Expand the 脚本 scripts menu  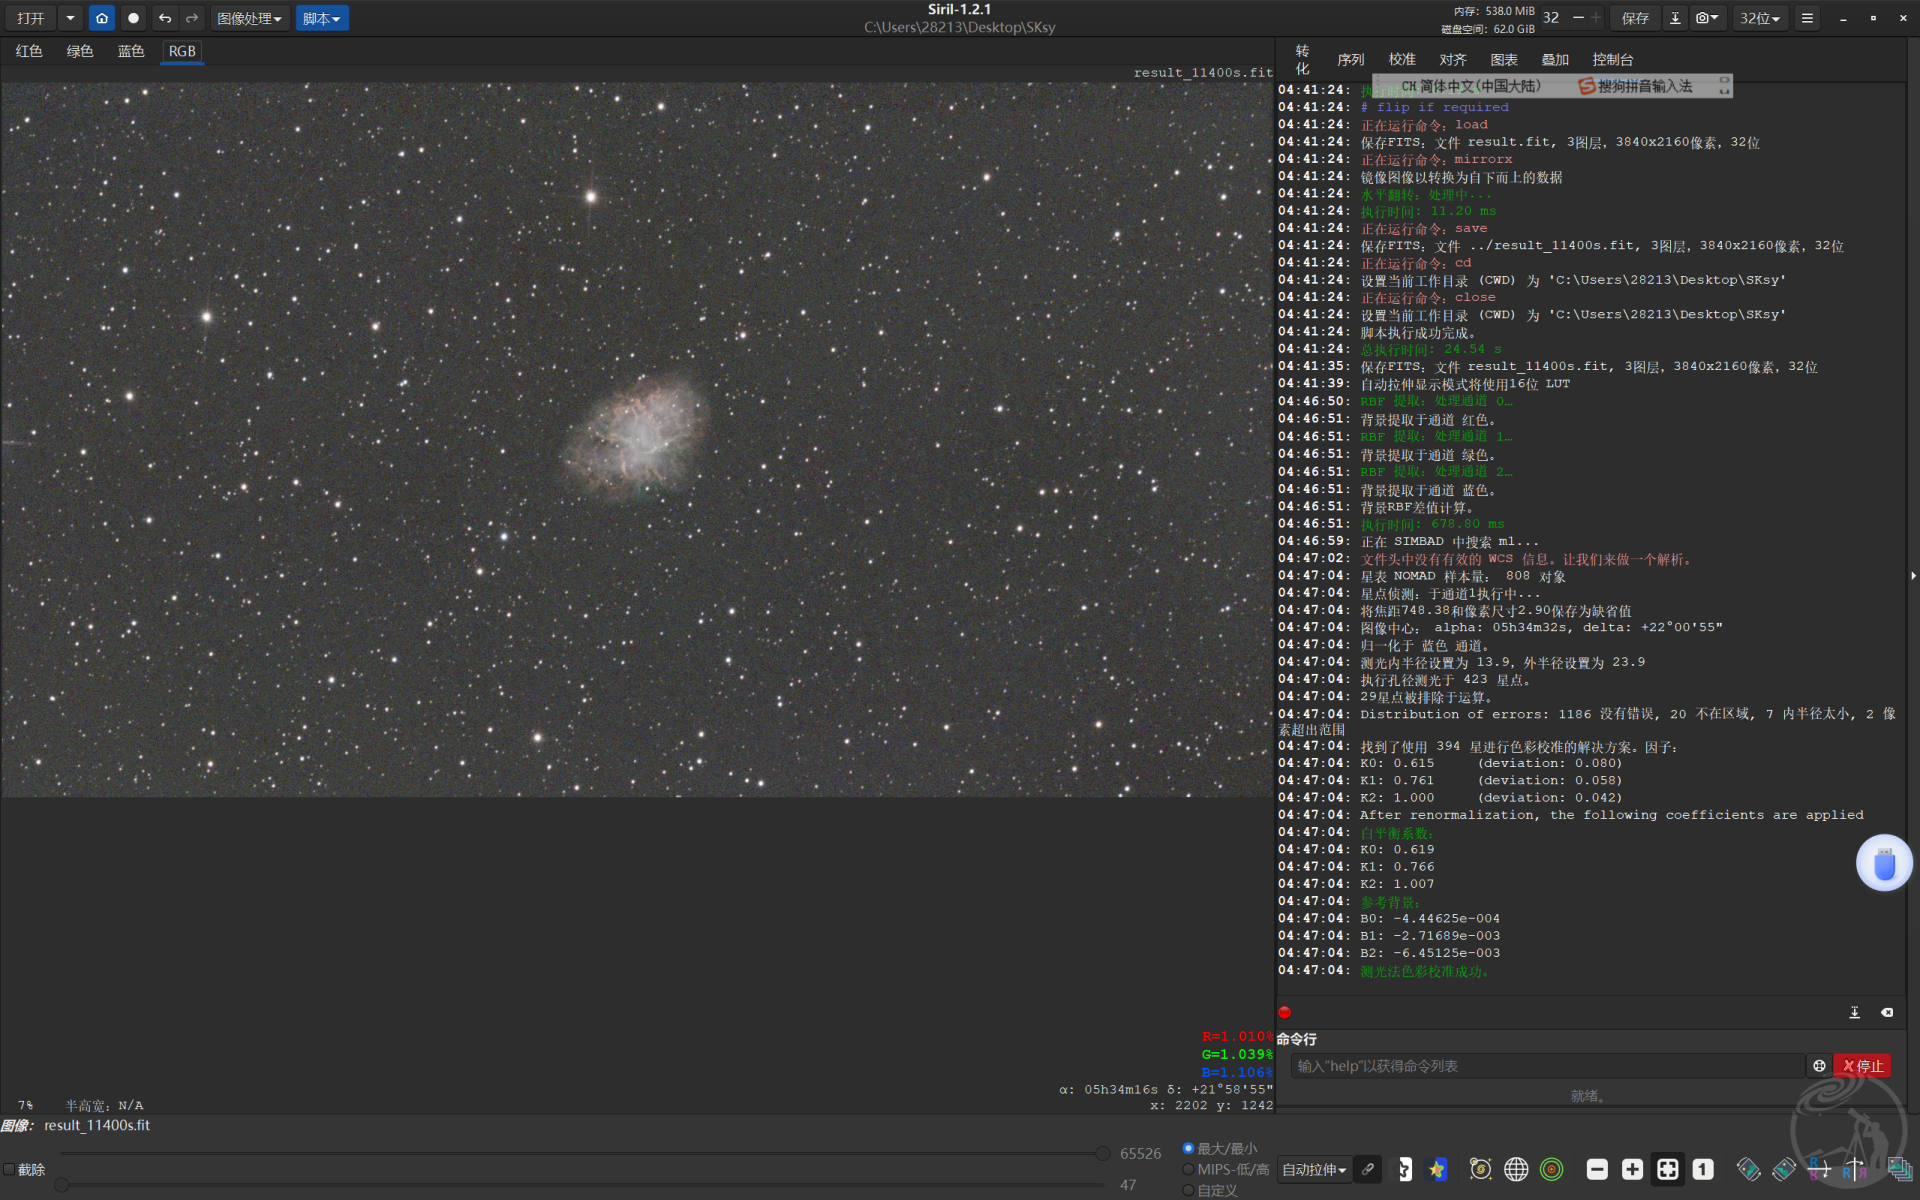pyautogui.click(x=321, y=18)
